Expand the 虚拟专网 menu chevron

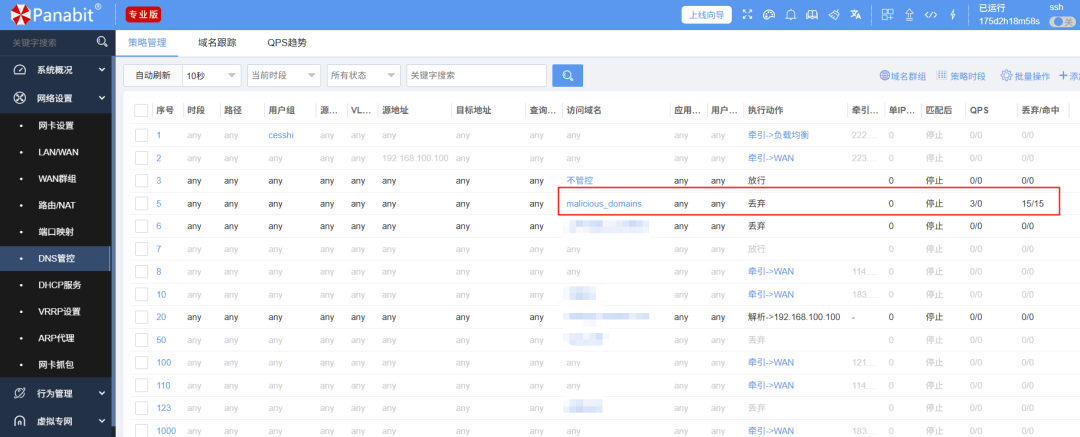click(x=102, y=420)
